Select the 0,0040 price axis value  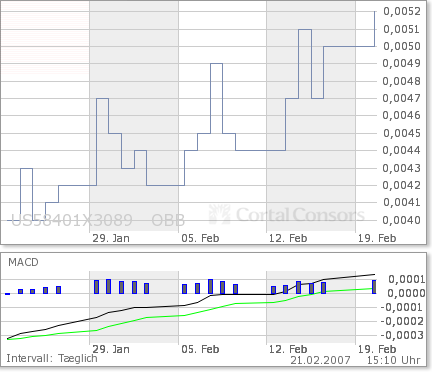pos(402,220)
